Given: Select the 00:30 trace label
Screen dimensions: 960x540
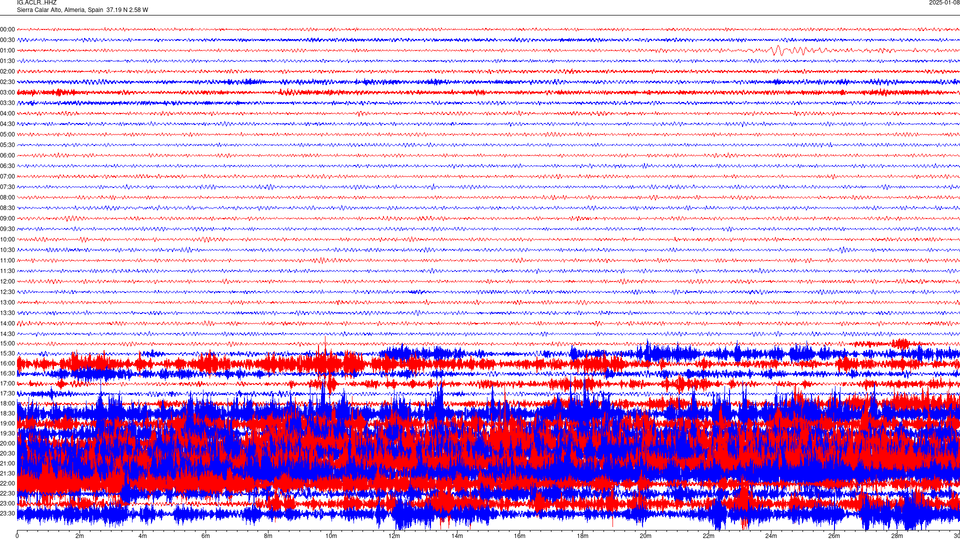Looking at the screenshot, I should click(x=7, y=40).
